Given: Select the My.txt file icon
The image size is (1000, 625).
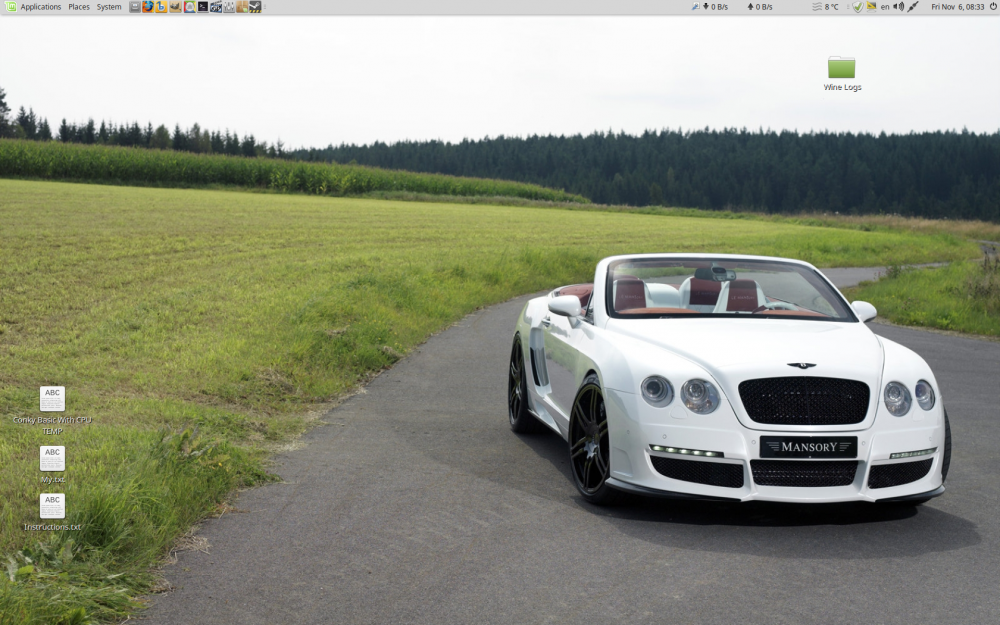Looking at the screenshot, I should (52, 458).
